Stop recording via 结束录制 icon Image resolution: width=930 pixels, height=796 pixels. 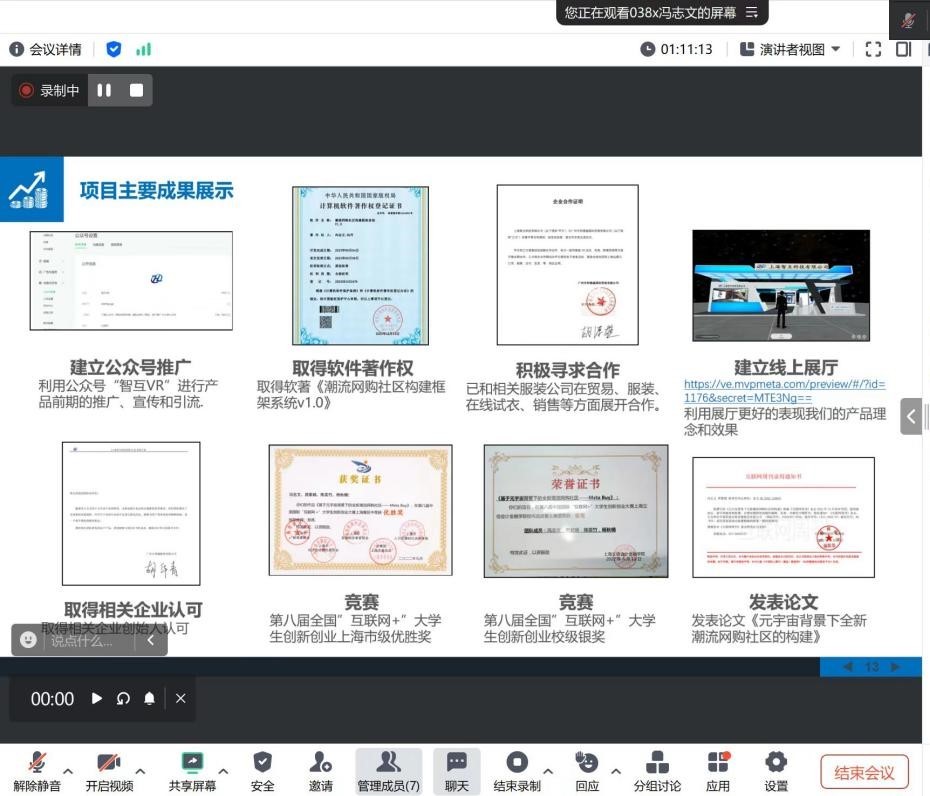(517, 764)
